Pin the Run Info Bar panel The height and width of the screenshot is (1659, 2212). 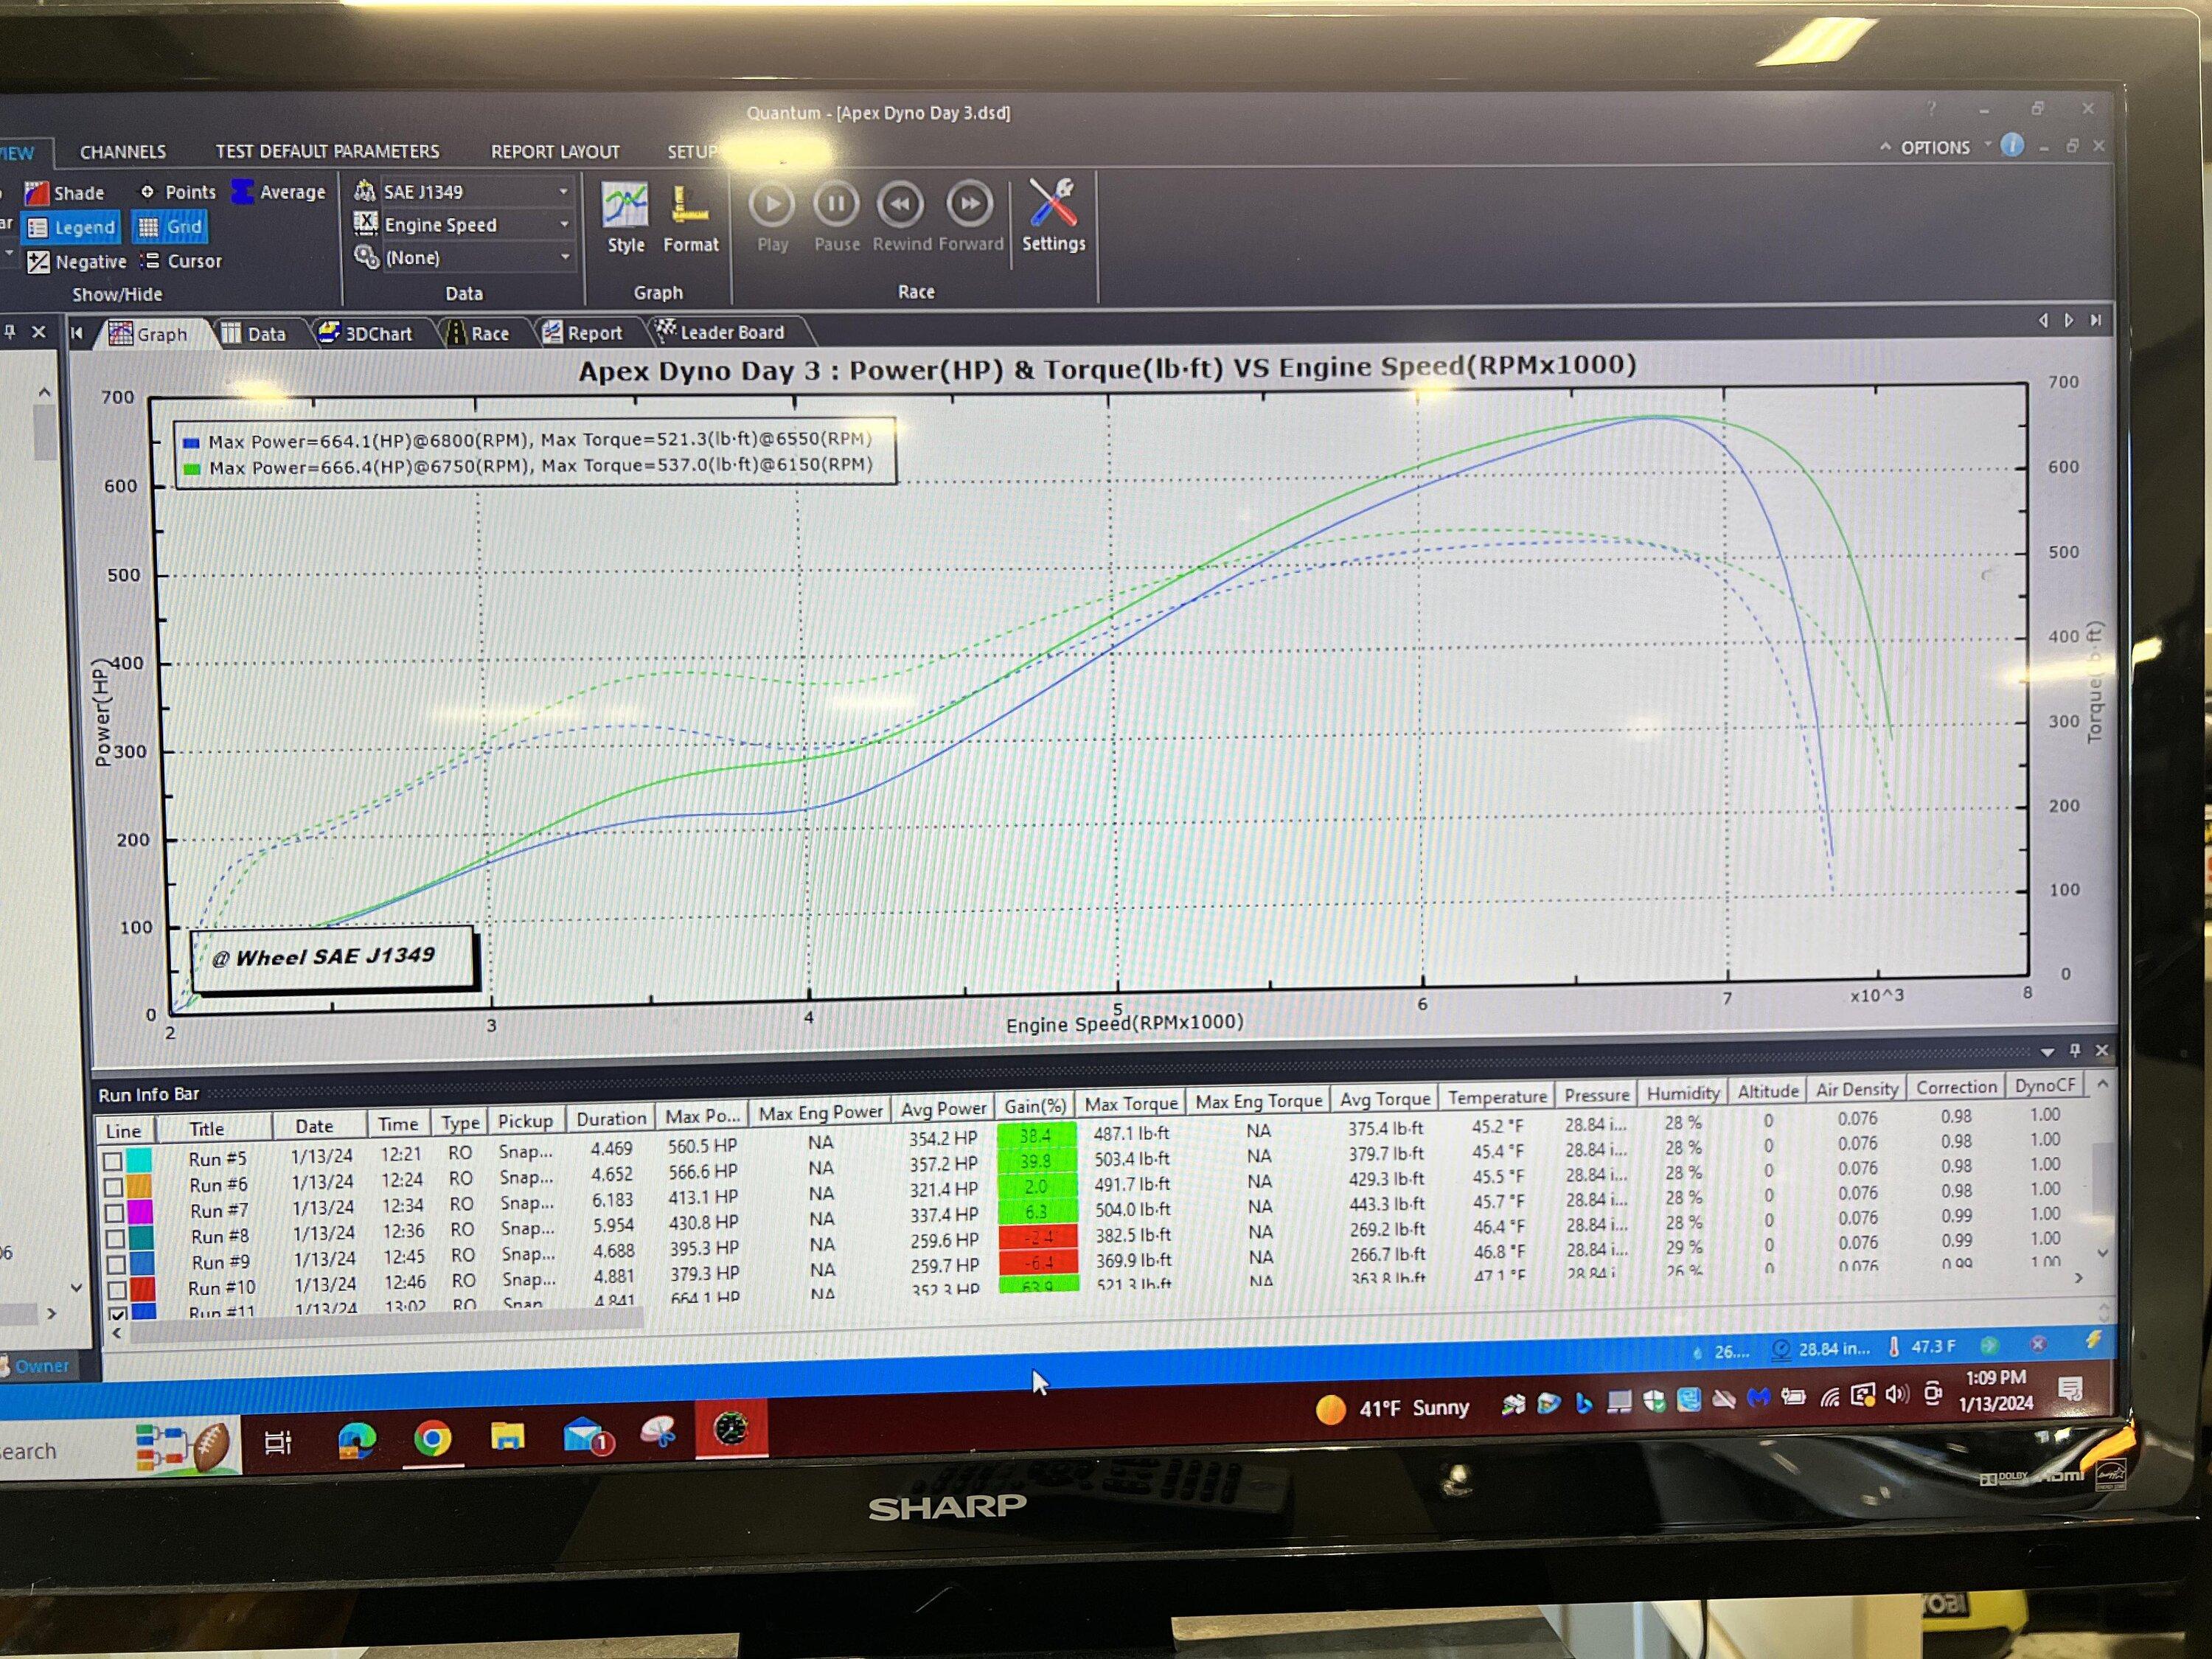click(x=2074, y=1050)
